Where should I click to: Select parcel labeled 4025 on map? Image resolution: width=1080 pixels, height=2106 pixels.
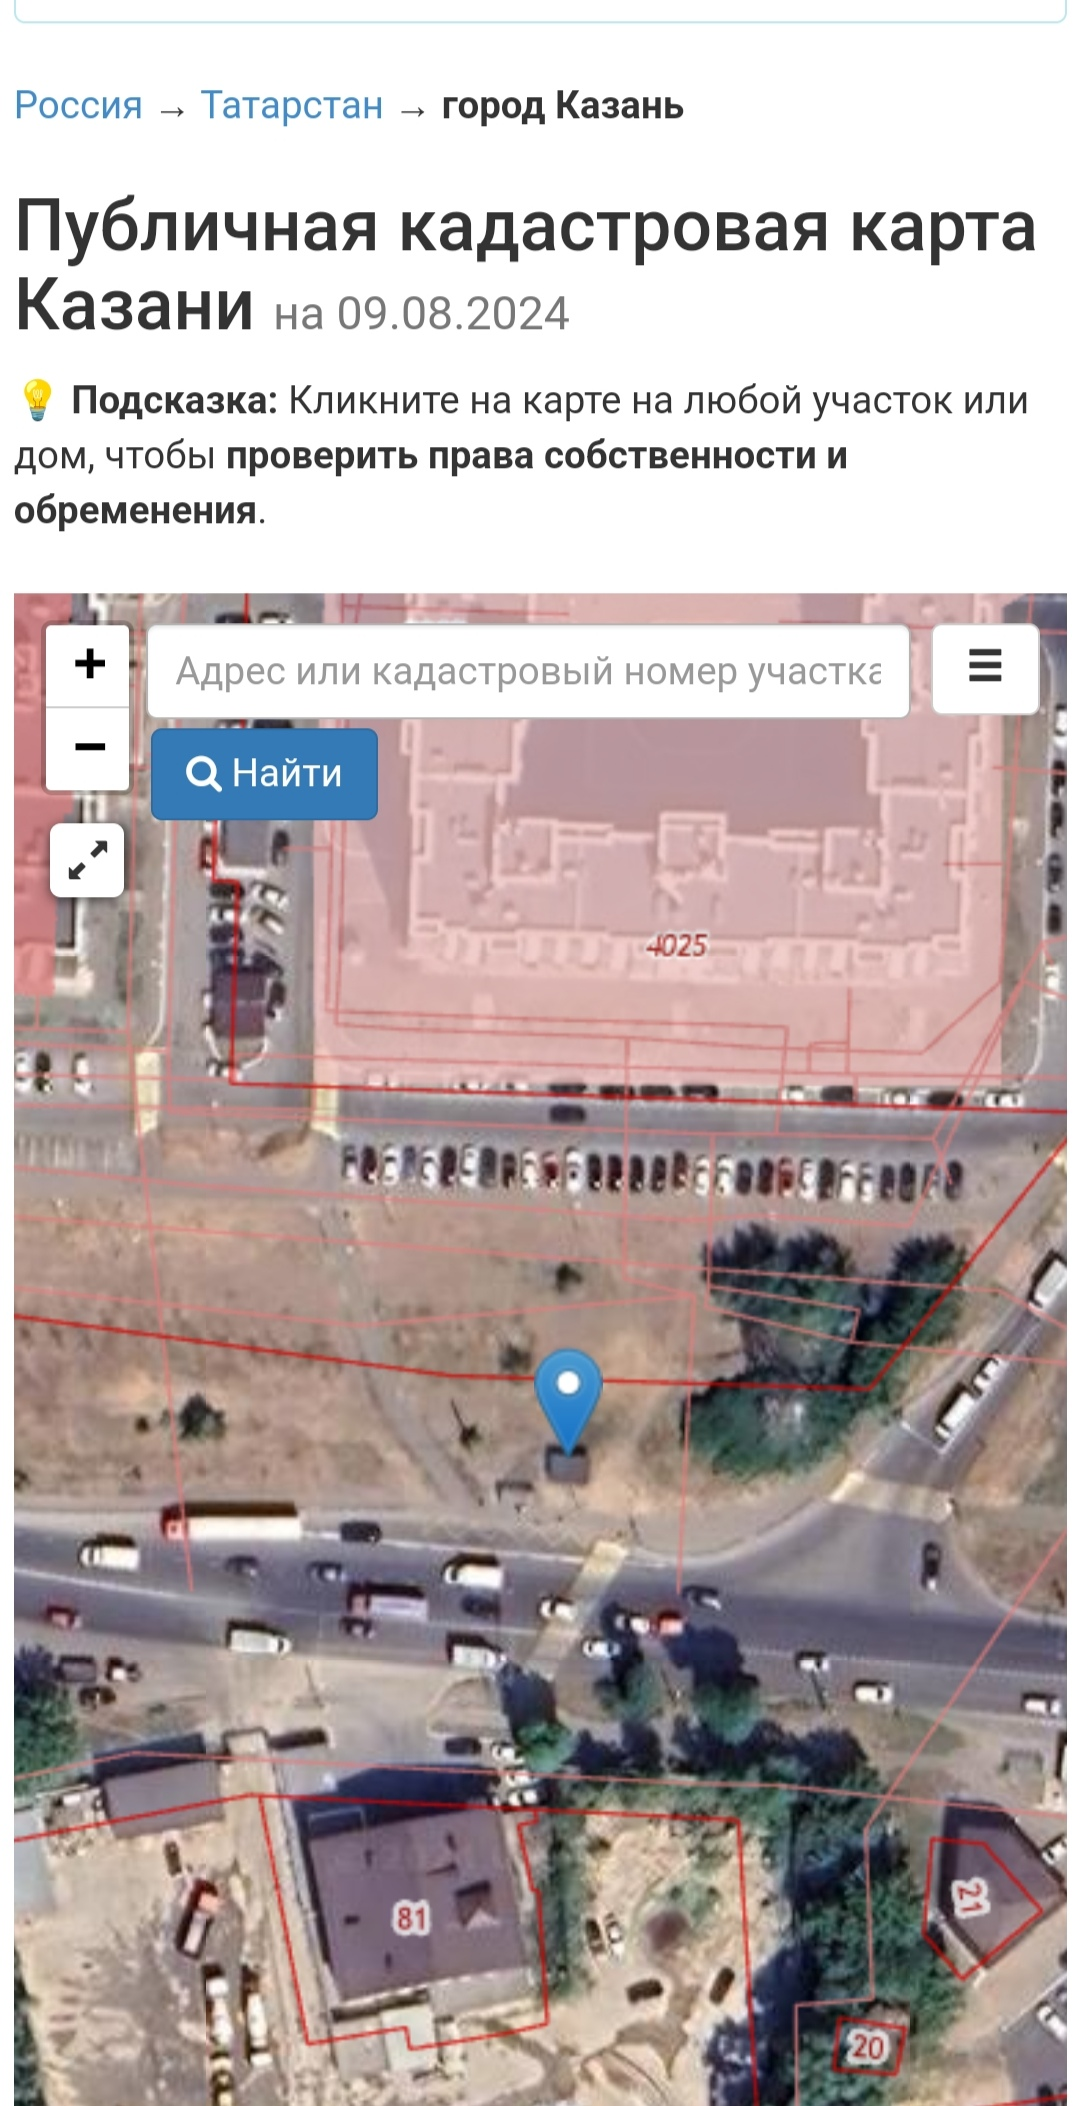point(677,945)
